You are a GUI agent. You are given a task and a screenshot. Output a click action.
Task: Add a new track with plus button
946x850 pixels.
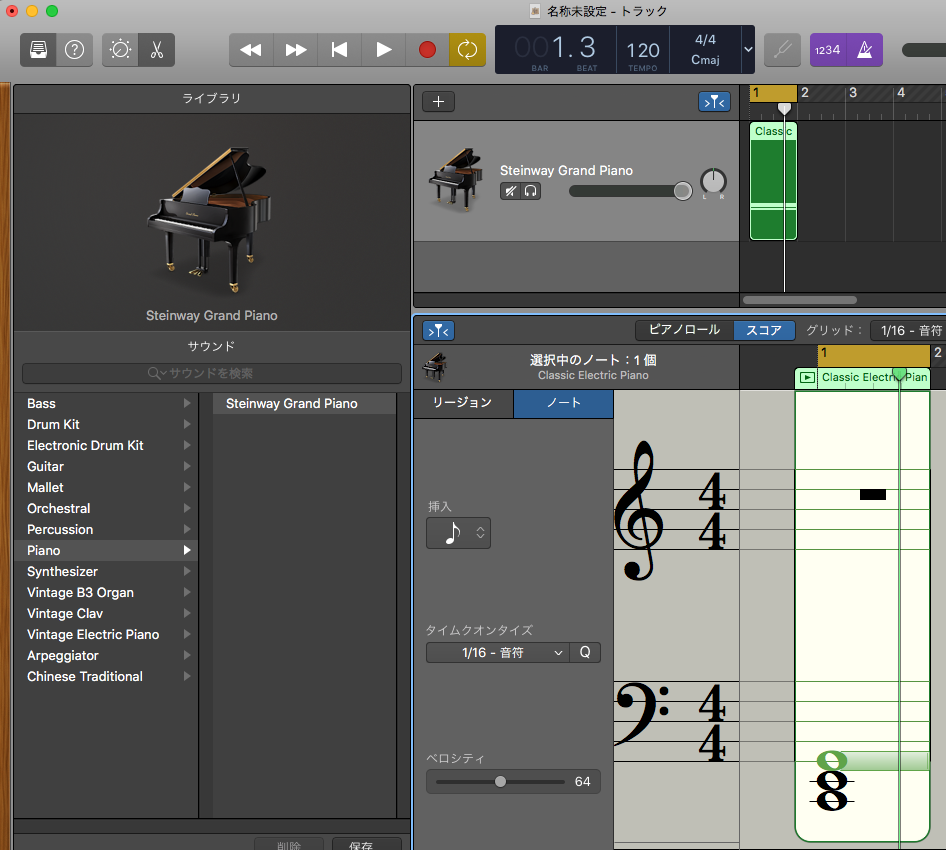439,101
